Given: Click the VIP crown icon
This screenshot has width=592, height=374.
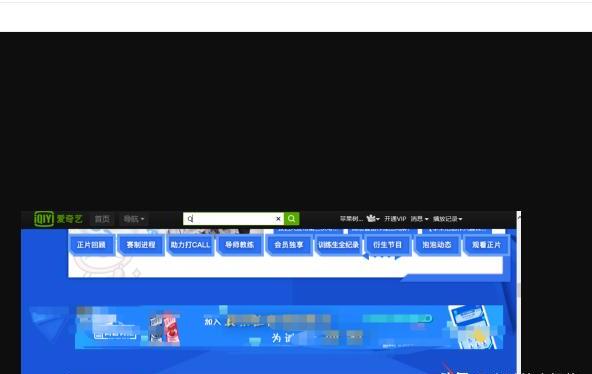Looking at the screenshot, I should pyautogui.click(x=372, y=219).
